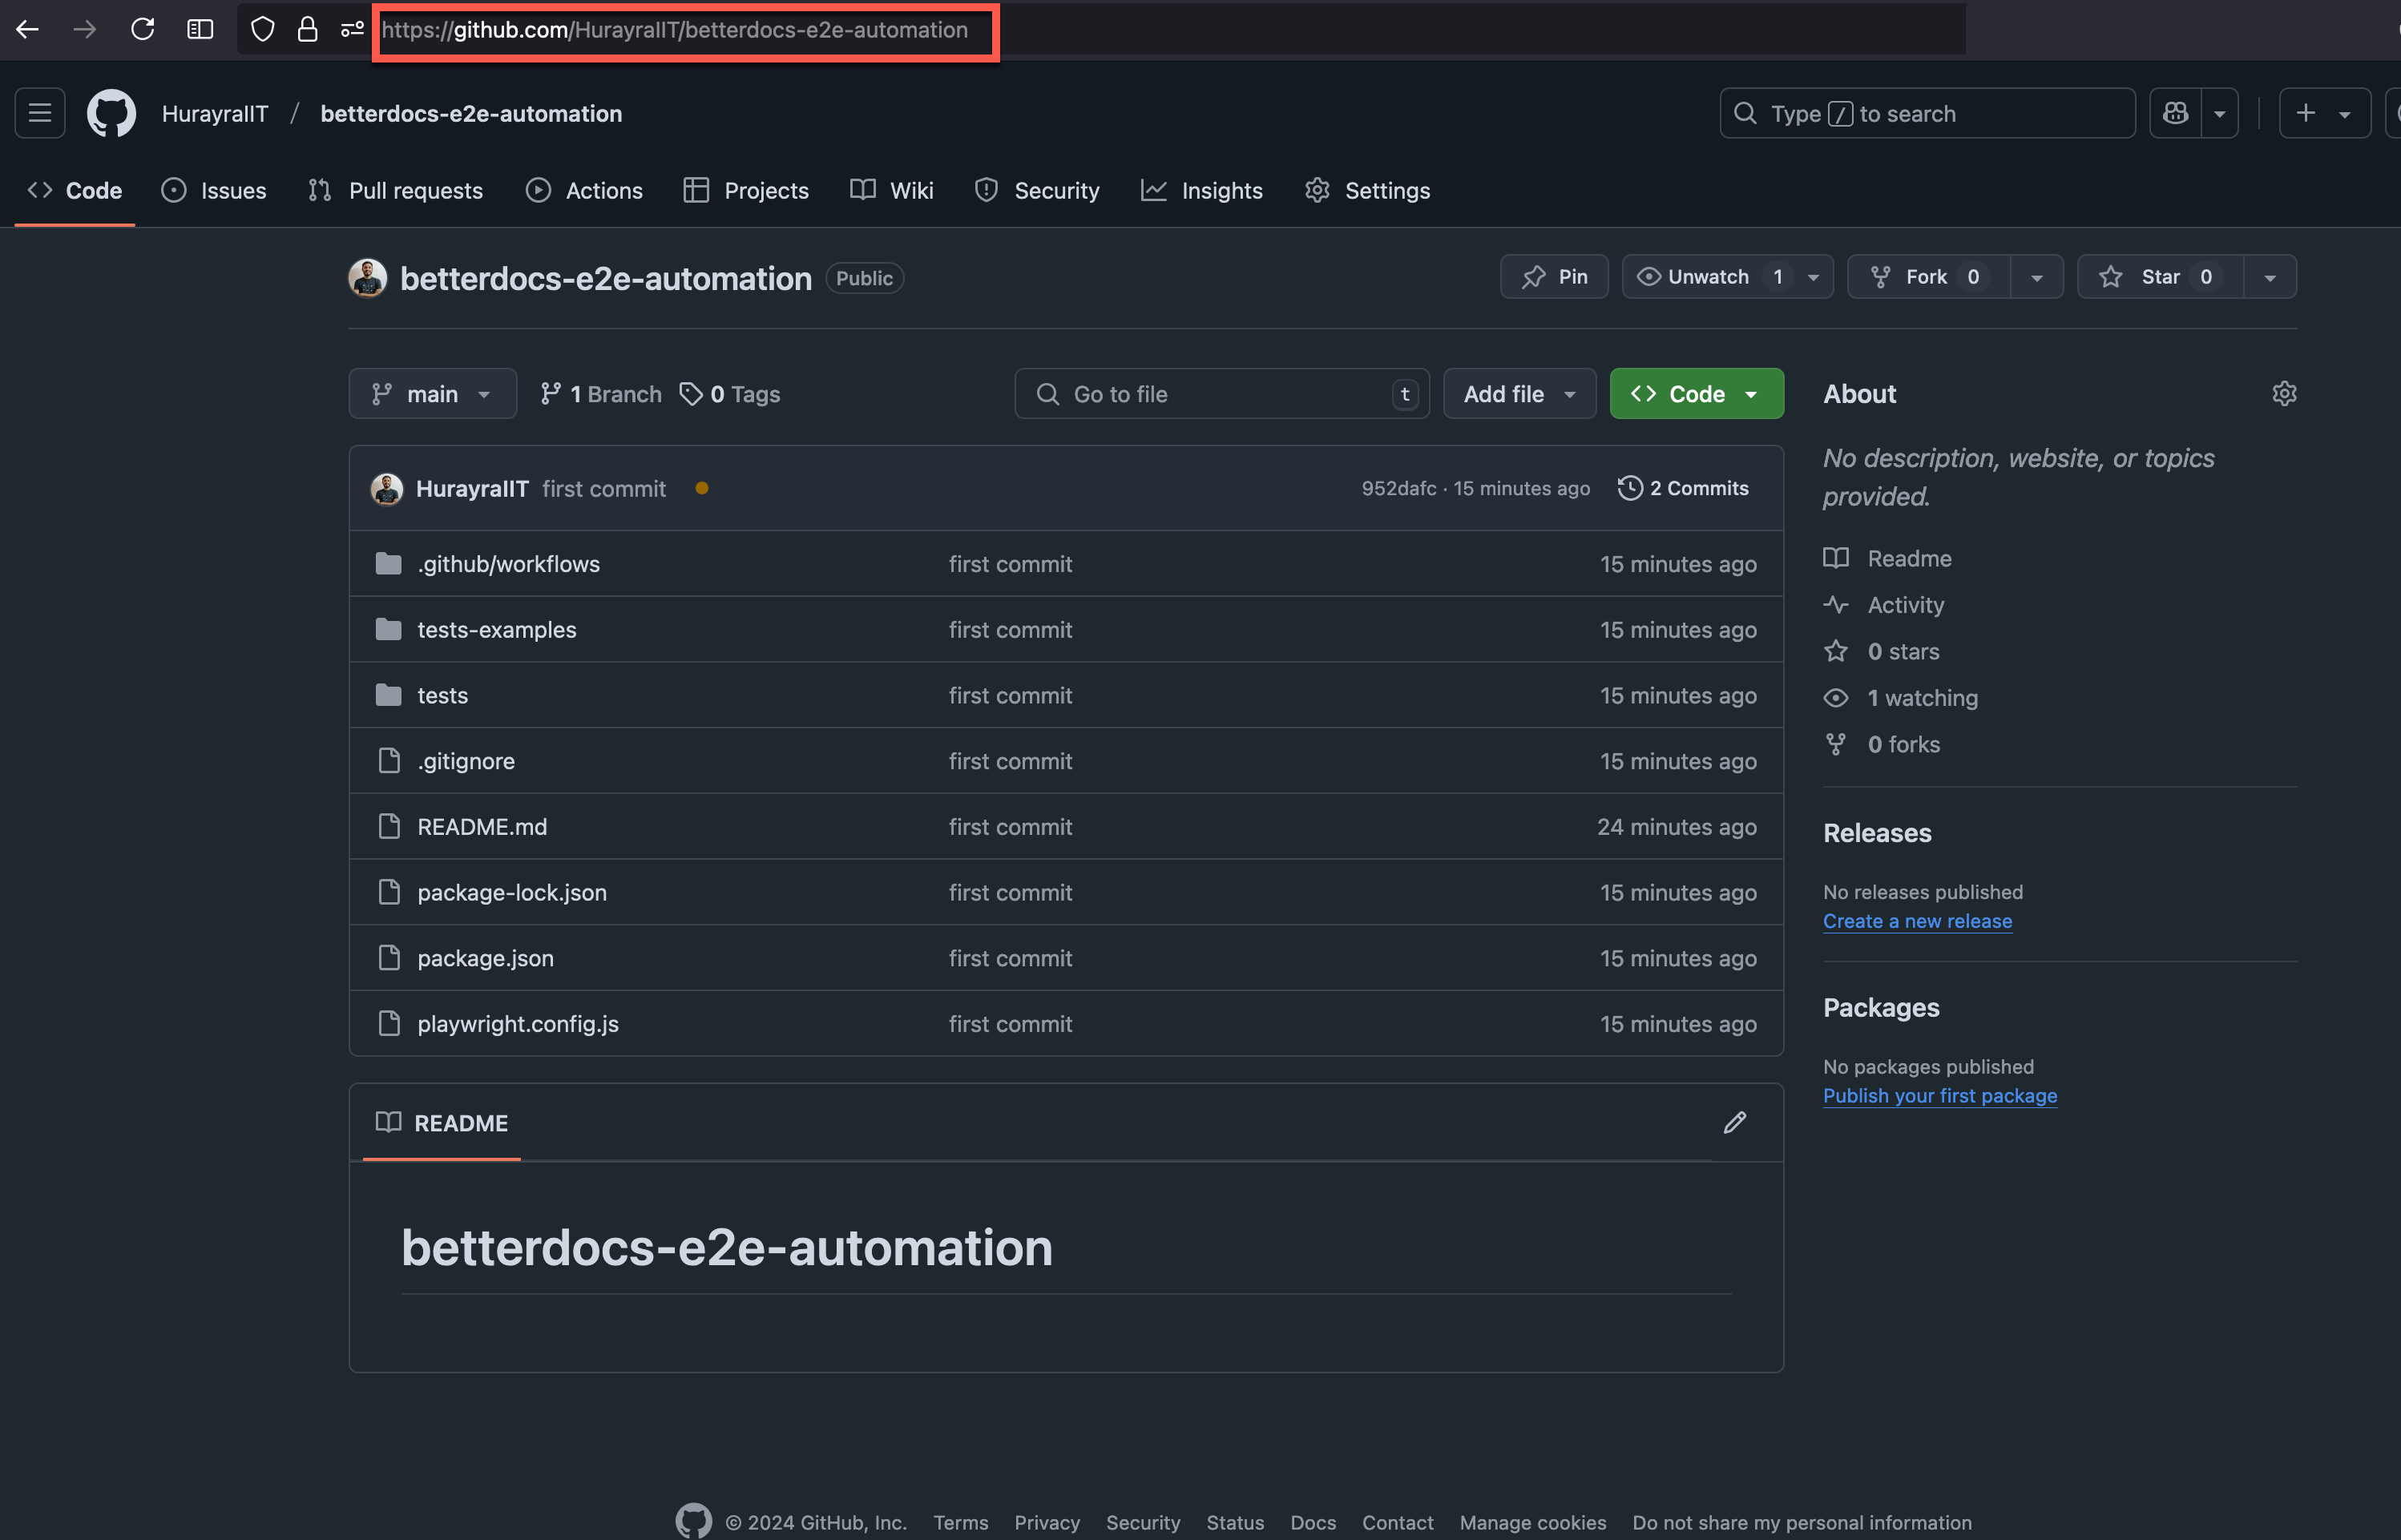Expand the Unwatch notification options arrow

[1814, 277]
